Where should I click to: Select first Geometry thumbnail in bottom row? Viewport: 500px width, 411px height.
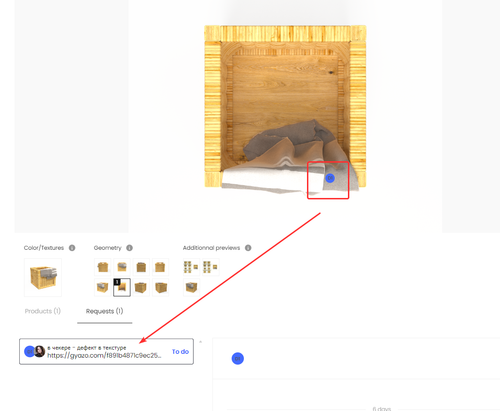[x=103, y=287]
